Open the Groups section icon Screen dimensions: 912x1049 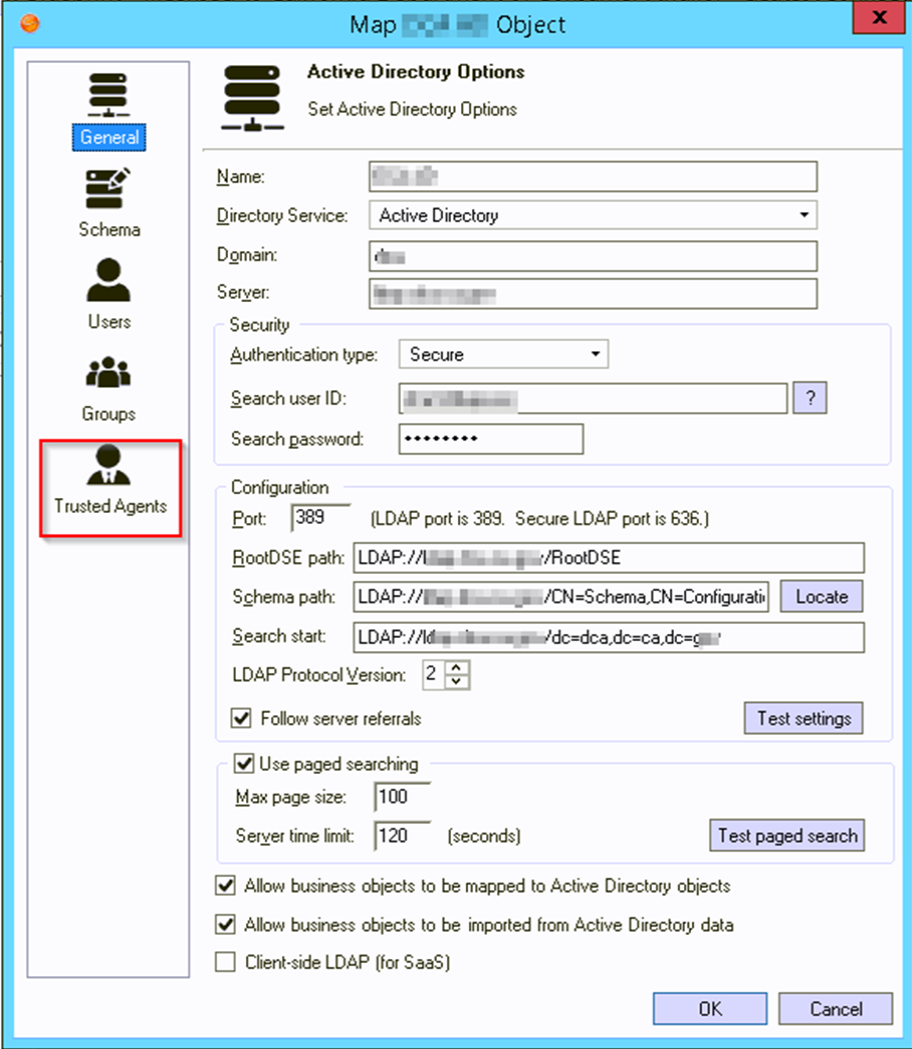pyautogui.click(x=109, y=374)
